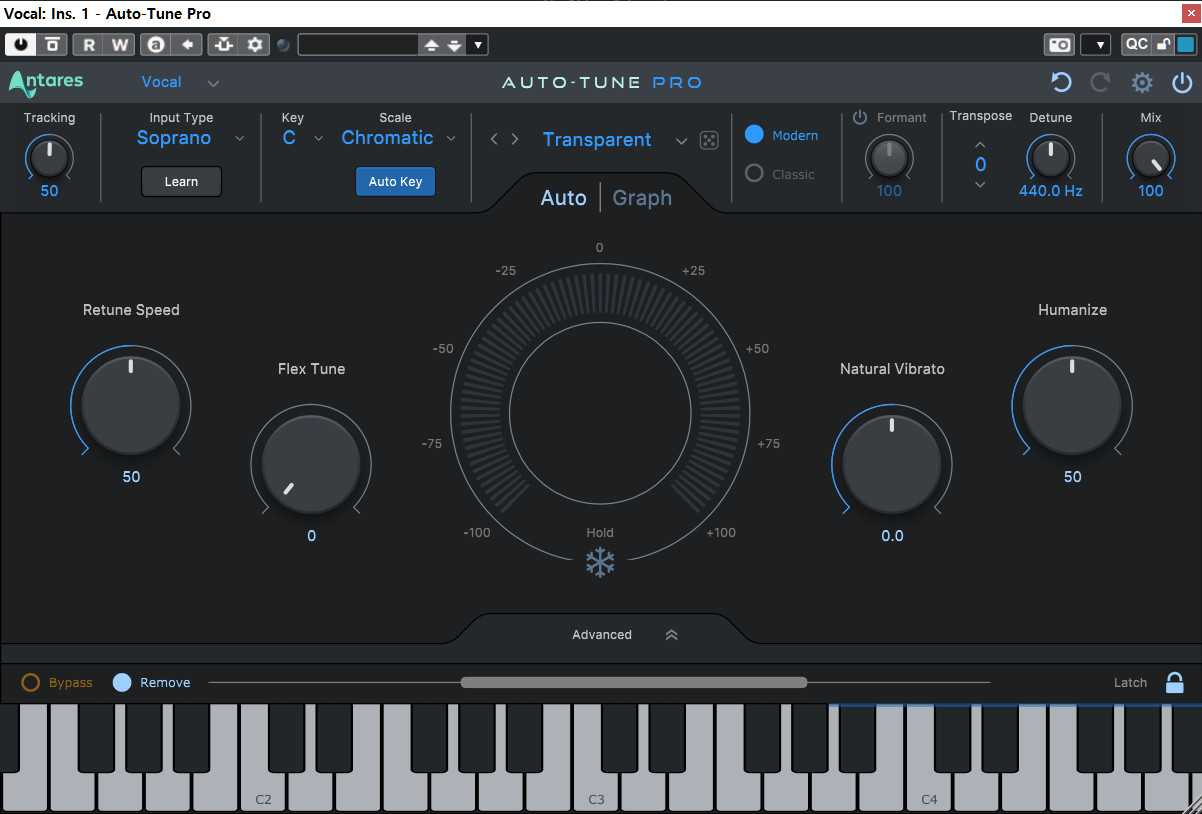Select the Bypass radio button
This screenshot has height=814, width=1202.
point(31,683)
